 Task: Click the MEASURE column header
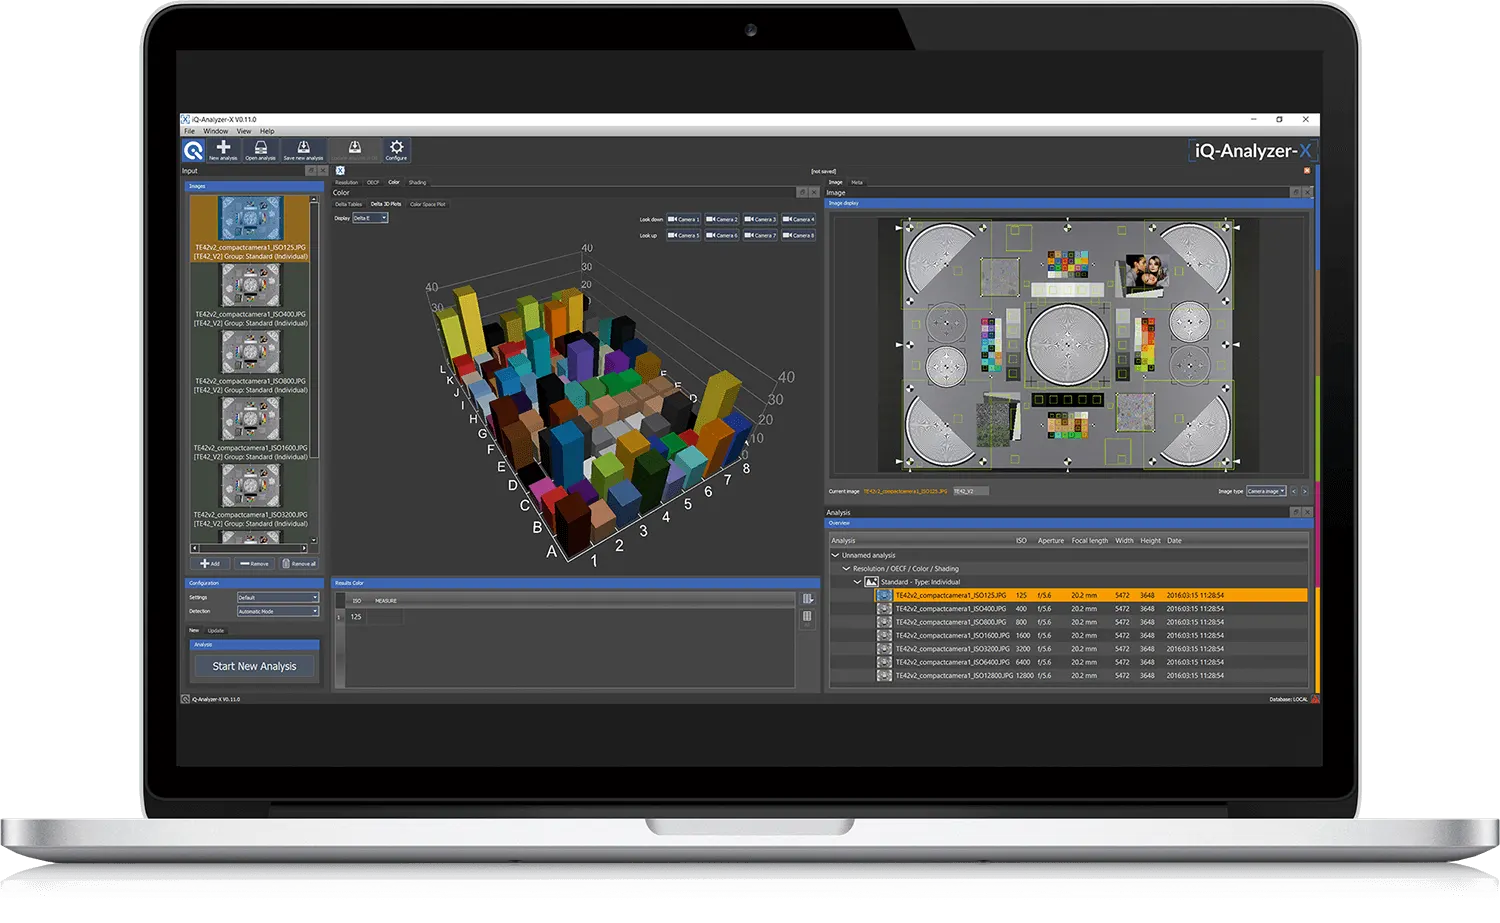(386, 601)
